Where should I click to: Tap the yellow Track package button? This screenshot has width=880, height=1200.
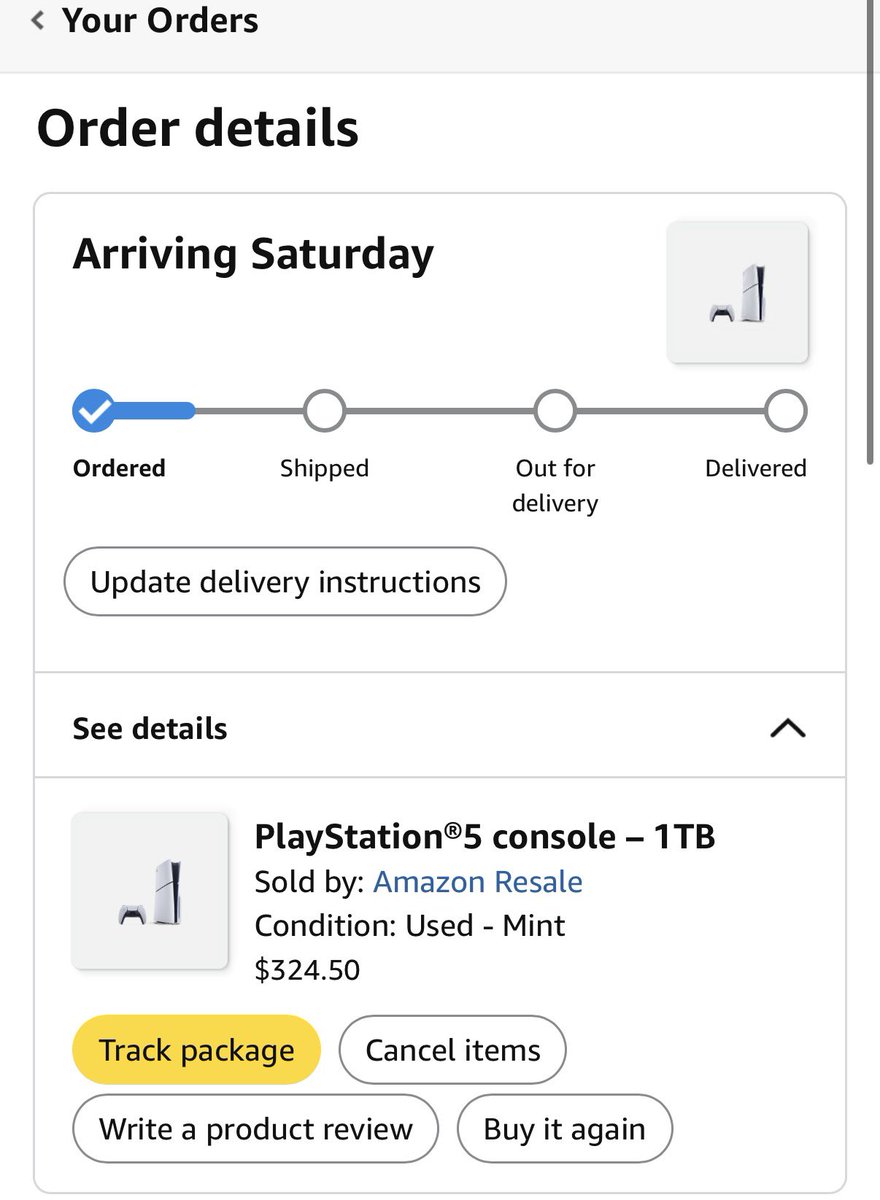(x=196, y=1050)
